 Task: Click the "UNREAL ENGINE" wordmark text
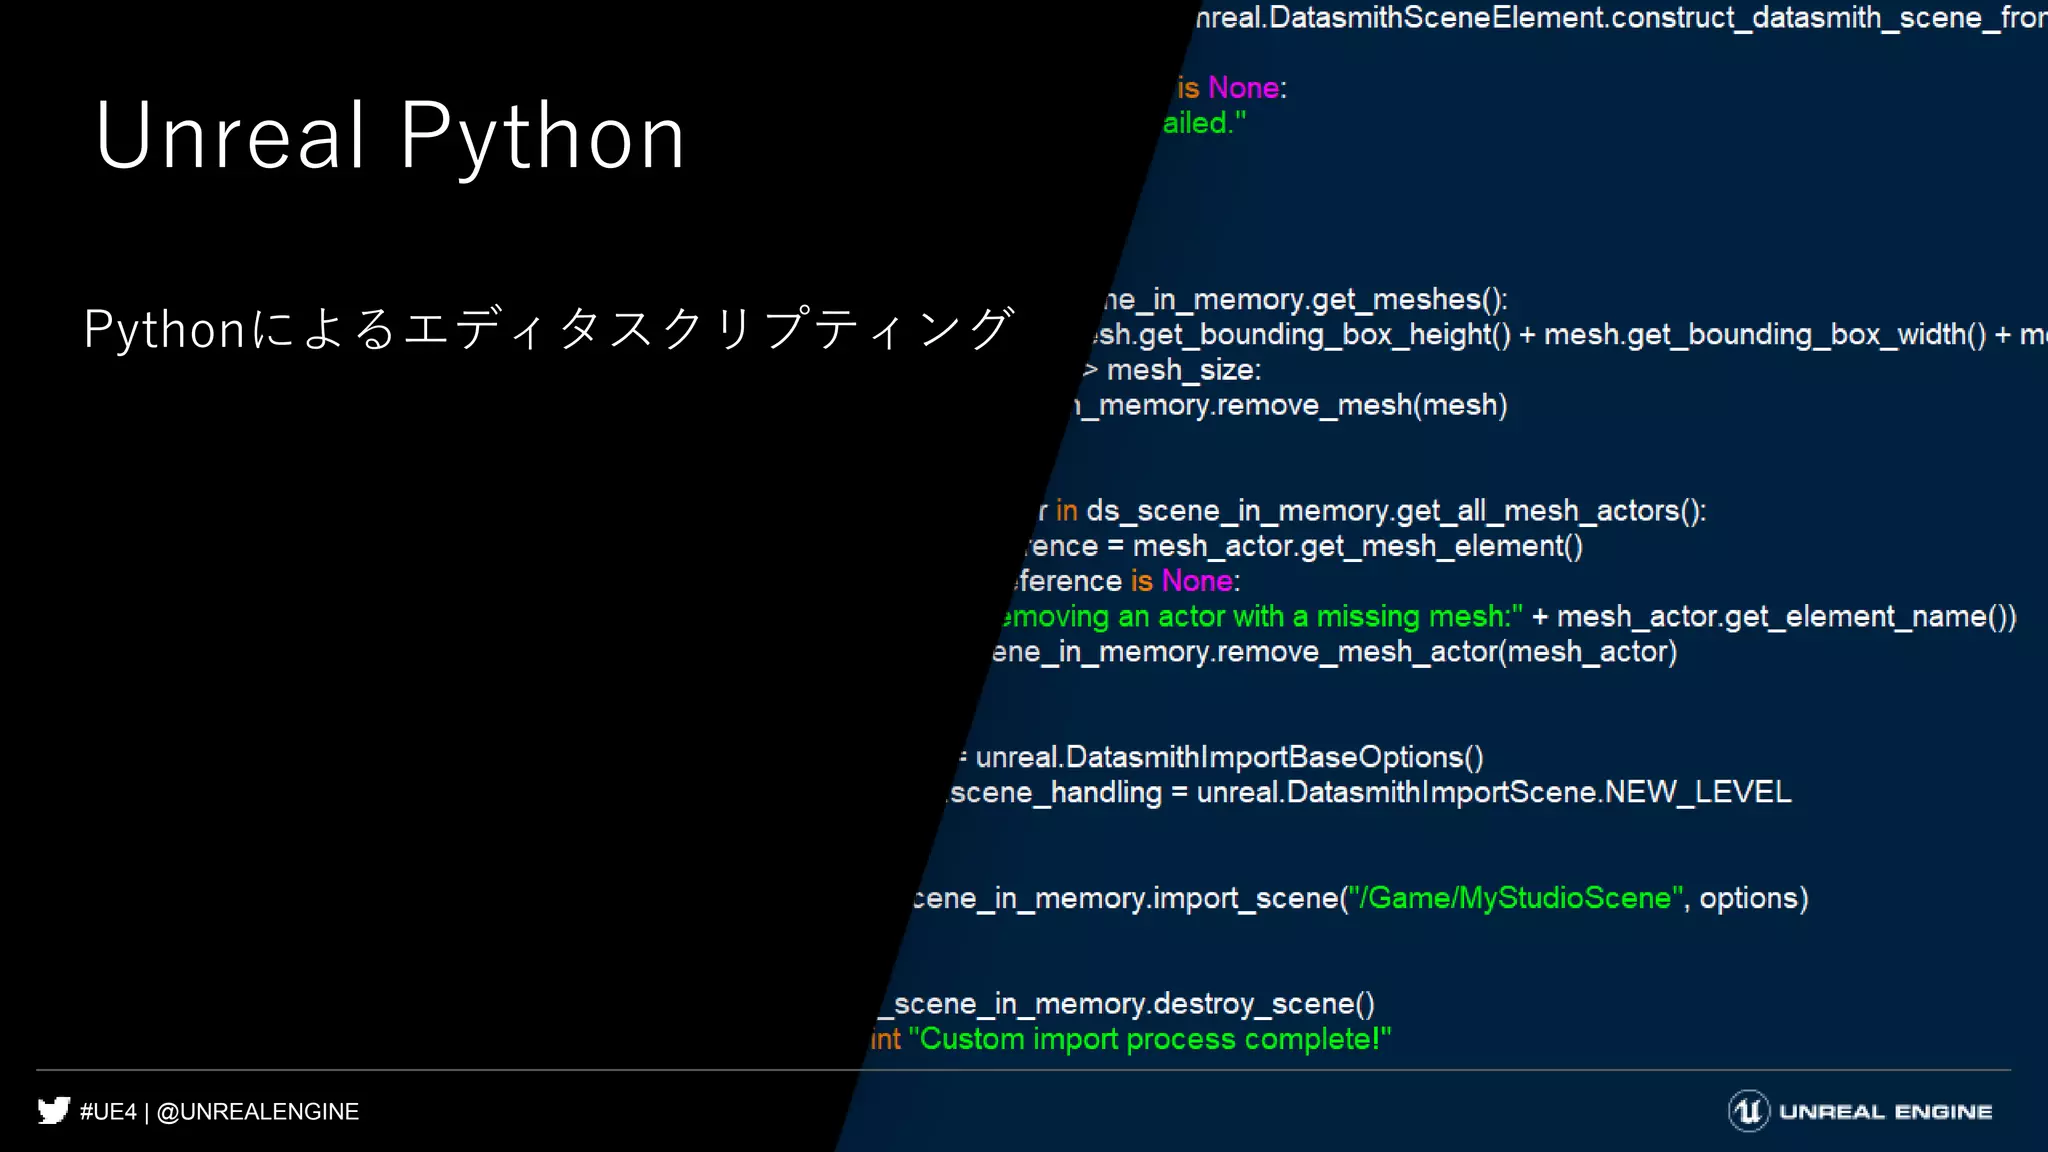(x=1886, y=1112)
